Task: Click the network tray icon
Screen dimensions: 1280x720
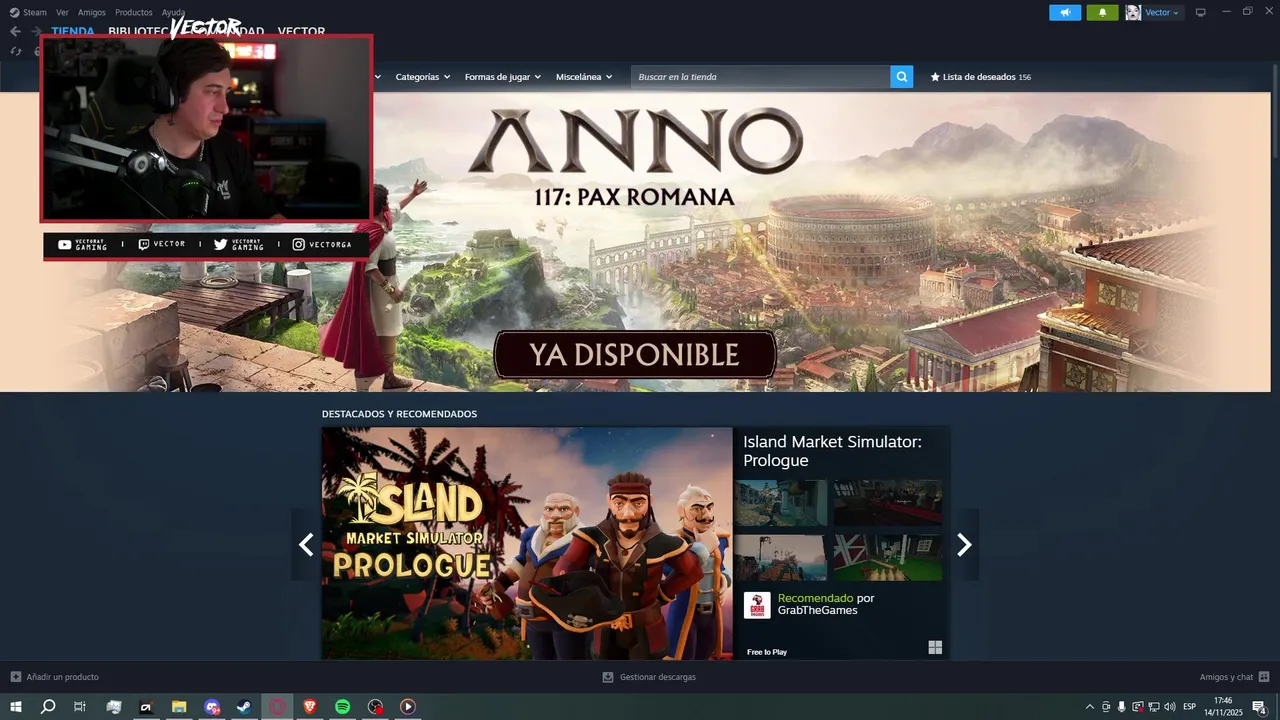Action: 1154,707
